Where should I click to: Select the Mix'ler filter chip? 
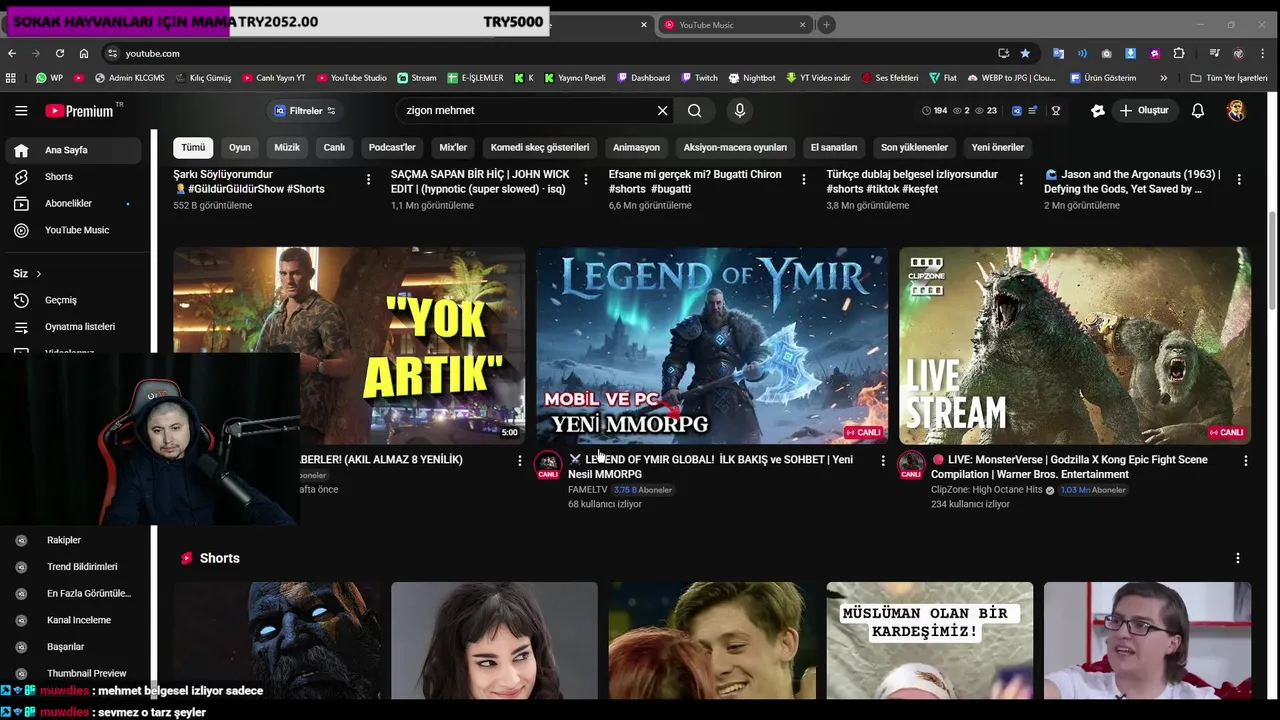(453, 147)
